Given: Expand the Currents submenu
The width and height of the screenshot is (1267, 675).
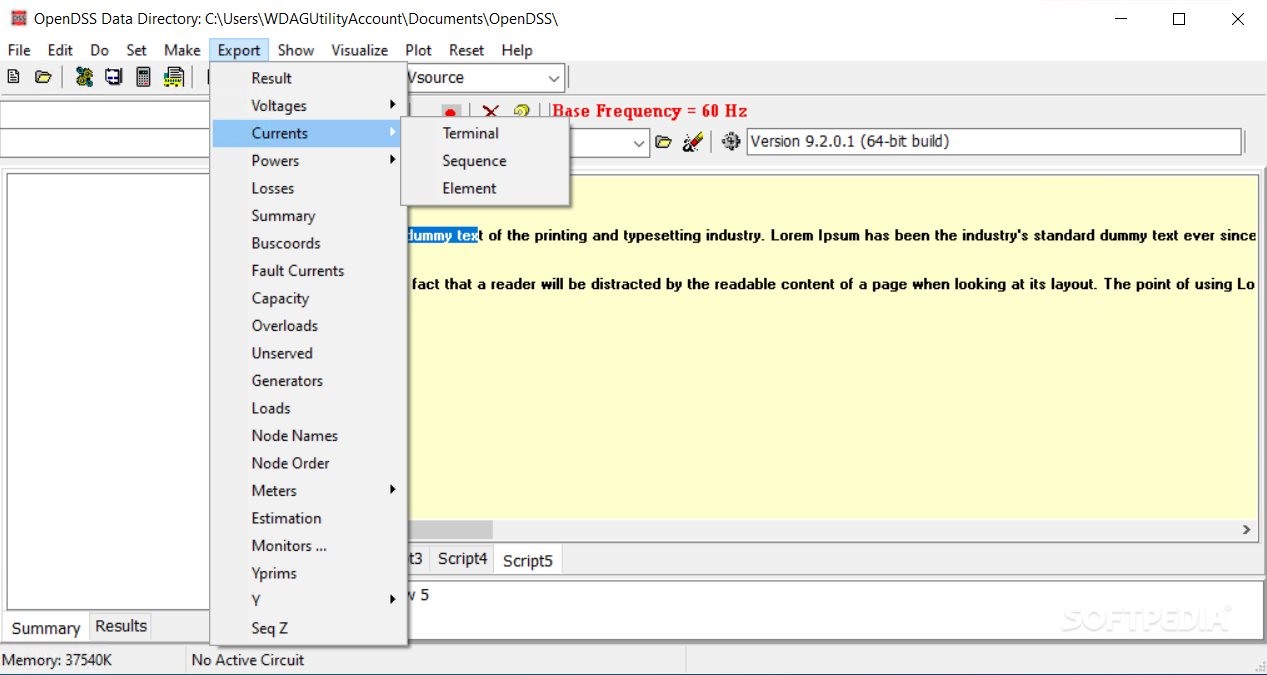Looking at the screenshot, I should point(309,133).
